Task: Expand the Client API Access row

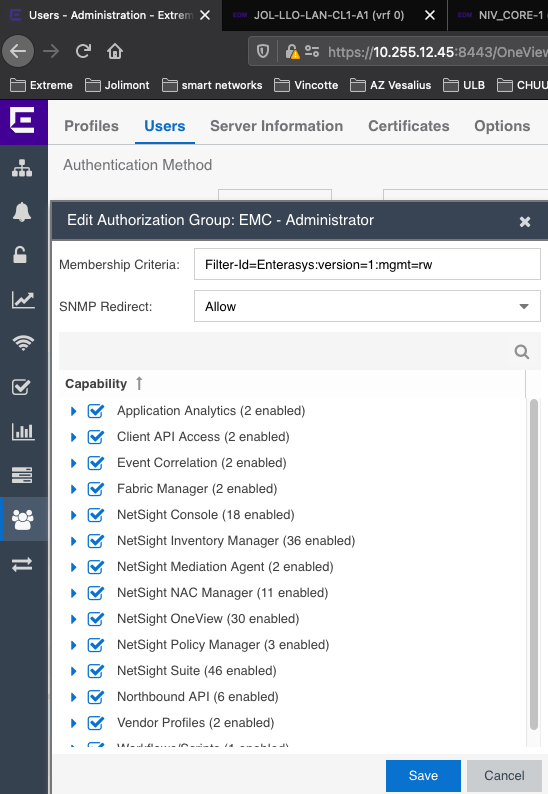Action: (x=73, y=437)
